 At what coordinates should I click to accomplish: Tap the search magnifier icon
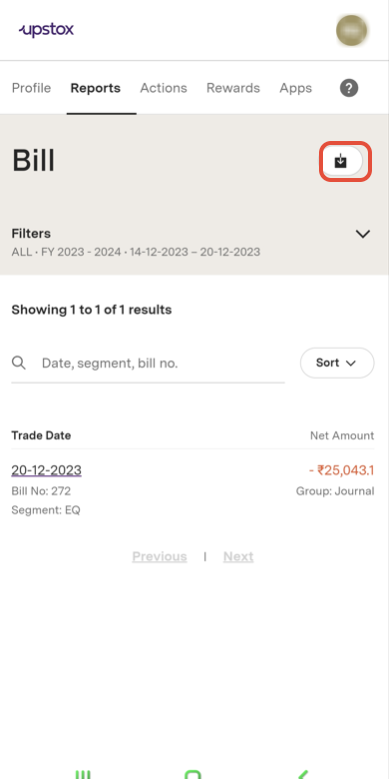tap(19, 363)
